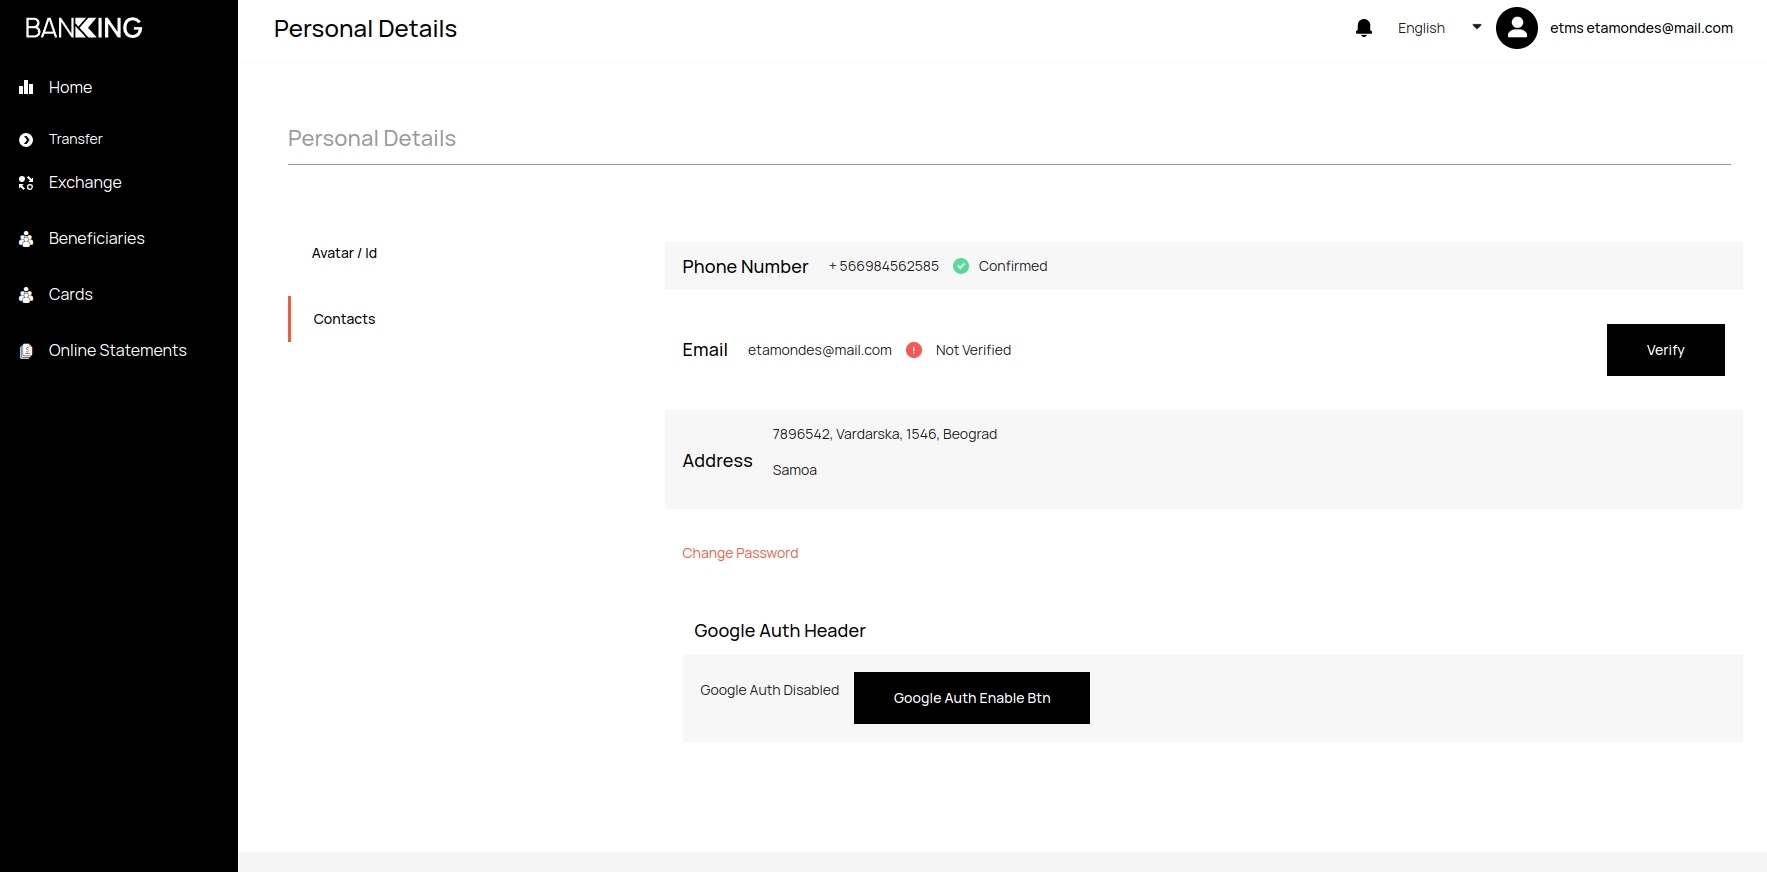Viewport: 1767px width, 872px height.
Task: Click the Address label
Action: tap(717, 461)
